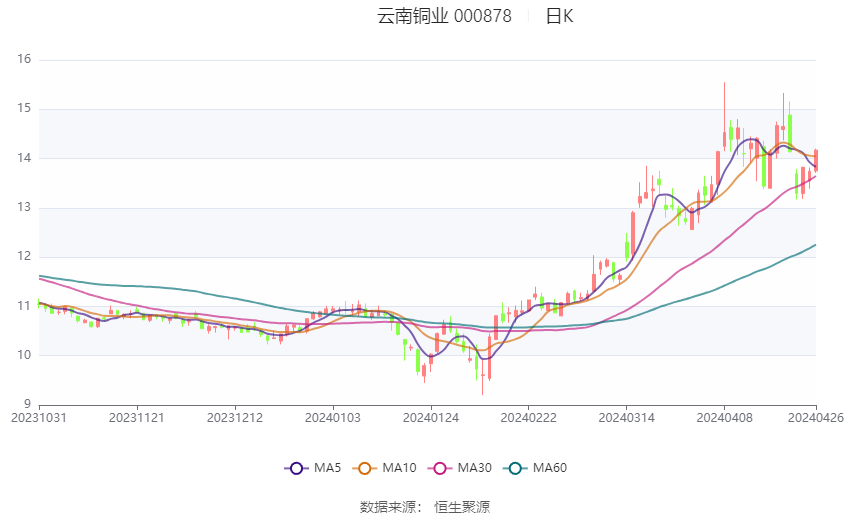
Task: Toggle the MA5 legend entry
Action: tap(313, 468)
